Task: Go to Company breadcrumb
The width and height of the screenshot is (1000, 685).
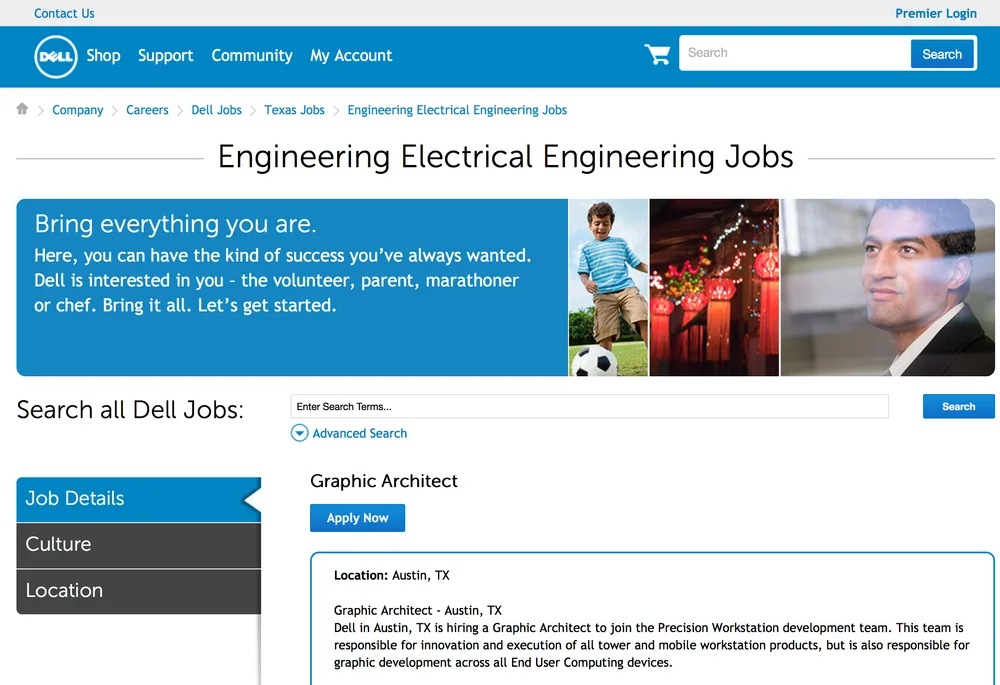Action: (x=78, y=110)
